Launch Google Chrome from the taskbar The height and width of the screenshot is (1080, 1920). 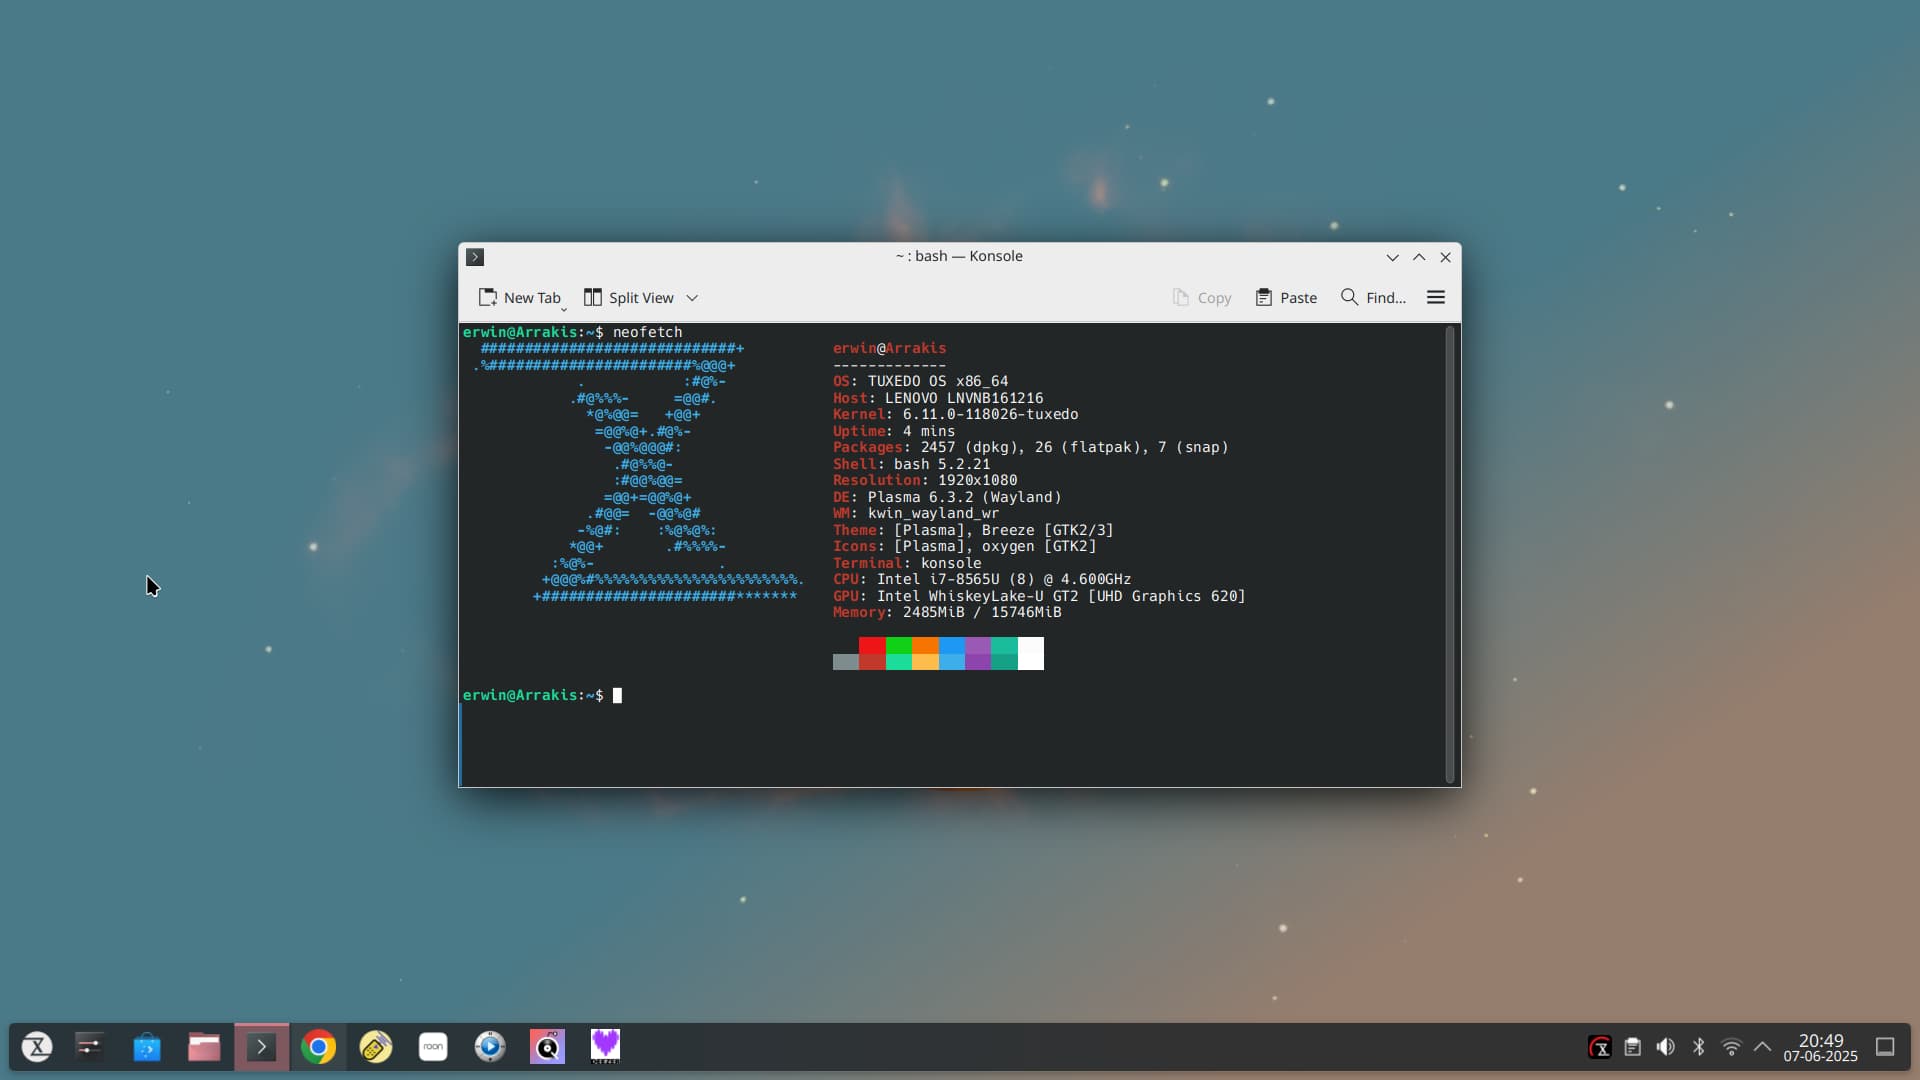click(x=318, y=1047)
